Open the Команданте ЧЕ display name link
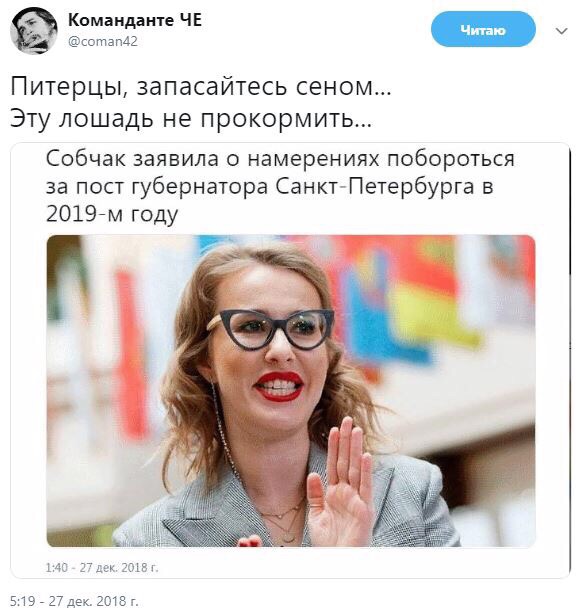The width and height of the screenshot is (583, 611). 135,20
